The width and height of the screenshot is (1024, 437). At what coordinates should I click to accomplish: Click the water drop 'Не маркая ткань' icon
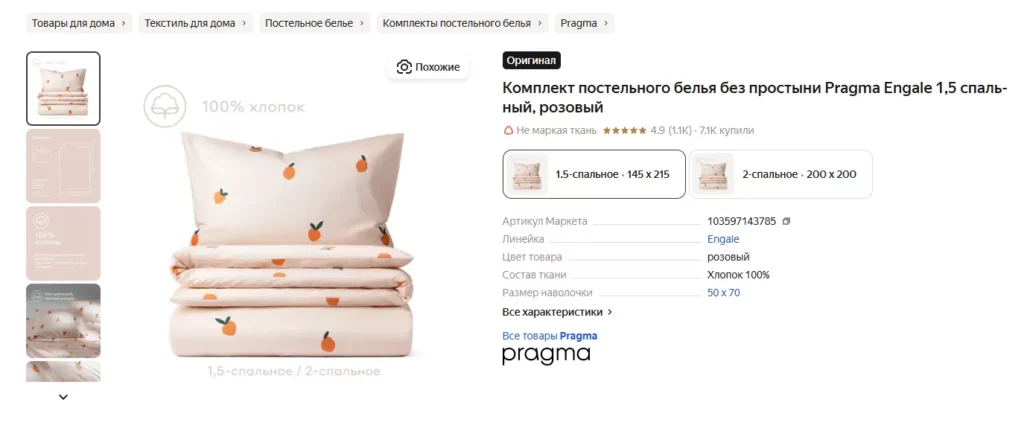coord(508,131)
